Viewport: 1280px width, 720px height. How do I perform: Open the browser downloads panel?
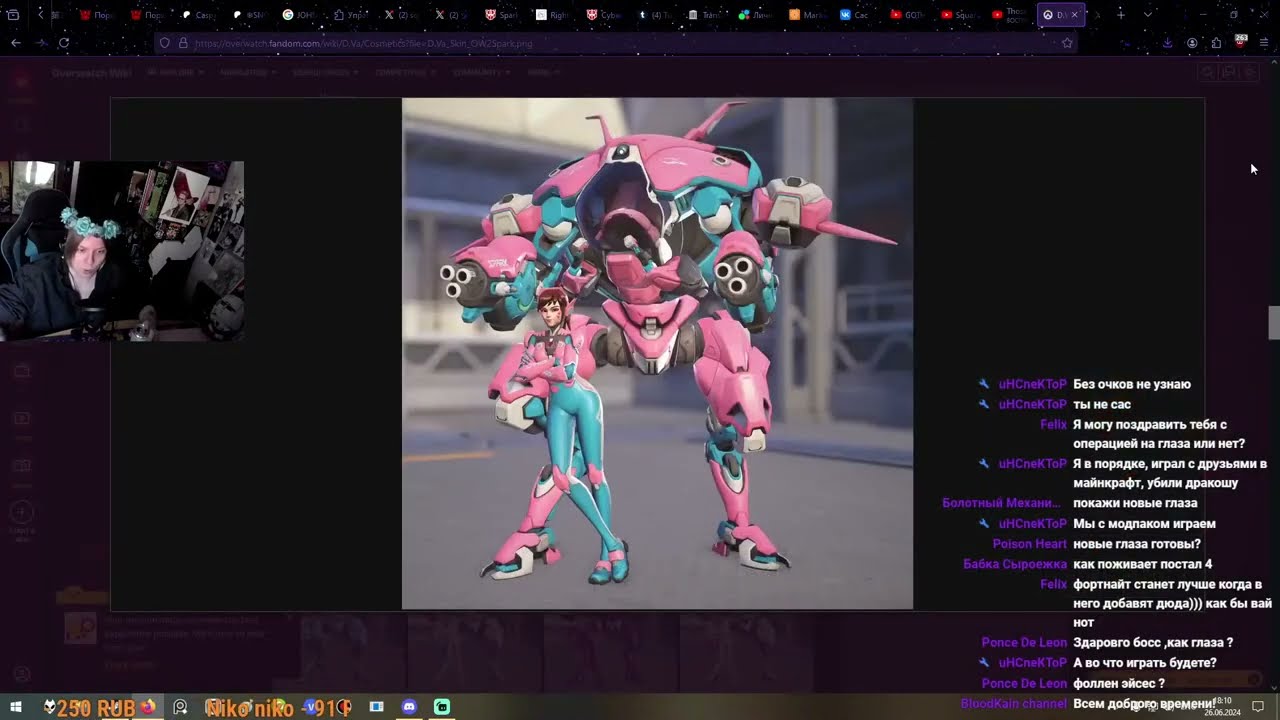coord(1167,43)
